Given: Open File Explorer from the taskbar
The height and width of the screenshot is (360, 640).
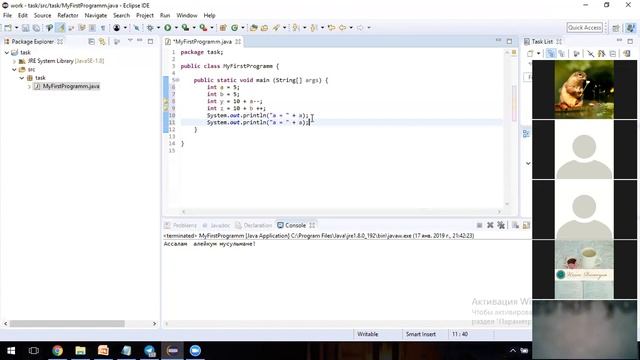Looking at the screenshot, I should [x=80, y=351].
